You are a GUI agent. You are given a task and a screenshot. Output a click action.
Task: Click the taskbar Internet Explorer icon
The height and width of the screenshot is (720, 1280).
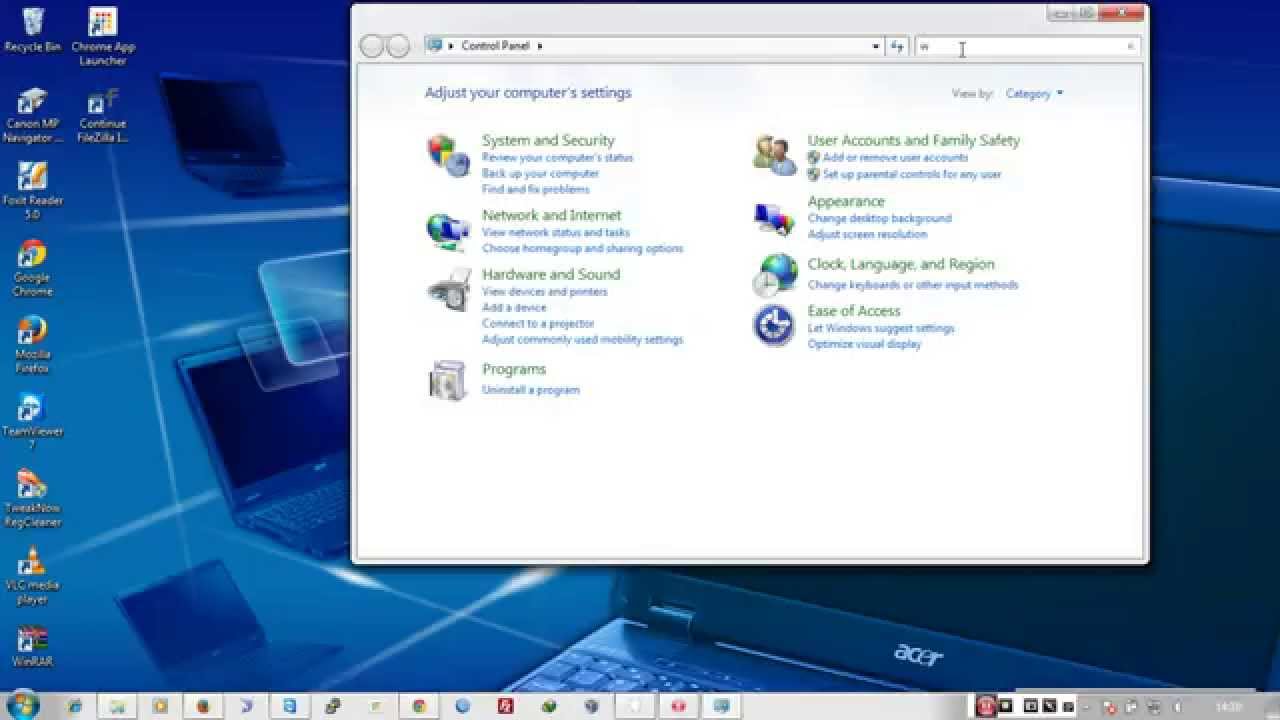75,706
